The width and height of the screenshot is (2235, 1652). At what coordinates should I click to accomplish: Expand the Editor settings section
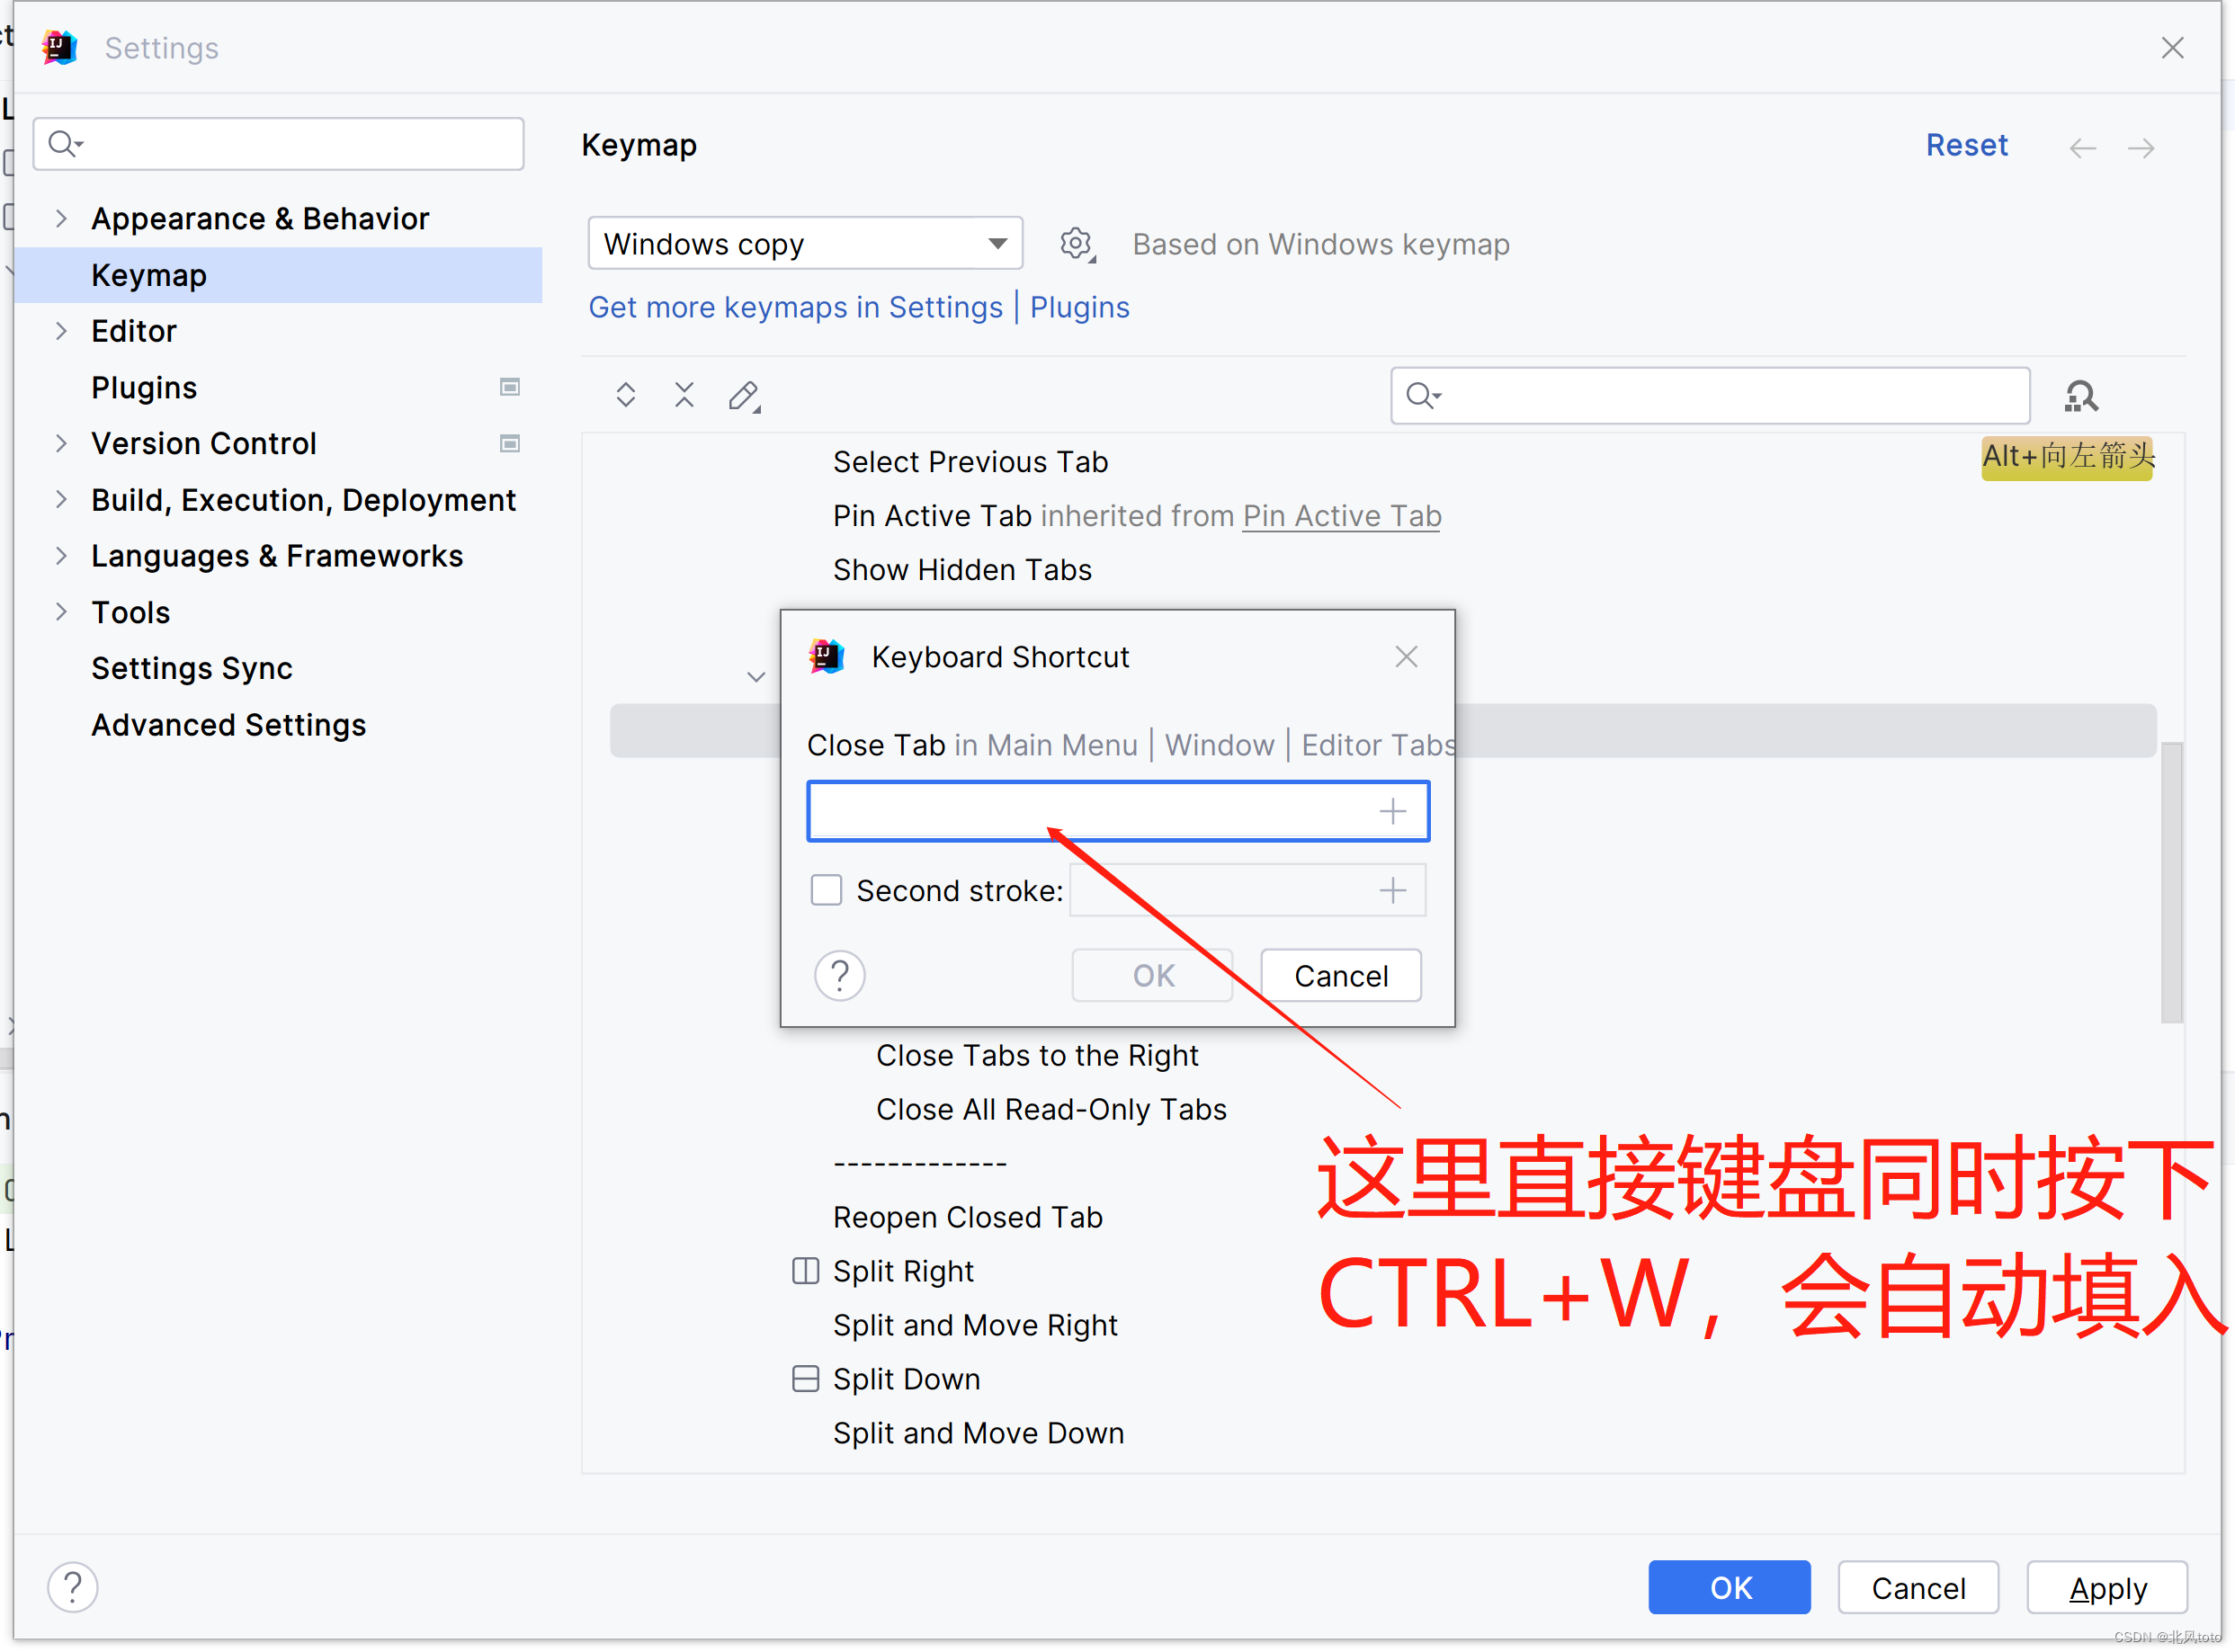pyautogui.click(x=62, y=331)
